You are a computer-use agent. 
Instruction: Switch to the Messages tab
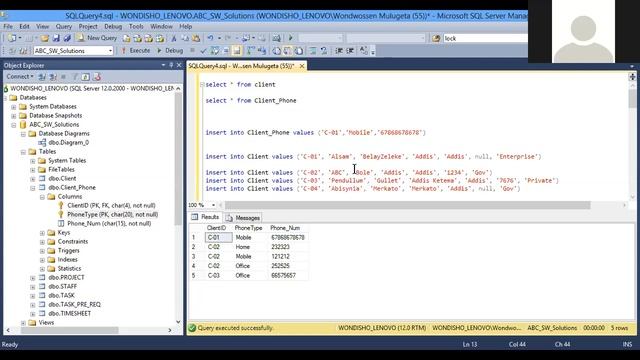(x=243, y=218)
